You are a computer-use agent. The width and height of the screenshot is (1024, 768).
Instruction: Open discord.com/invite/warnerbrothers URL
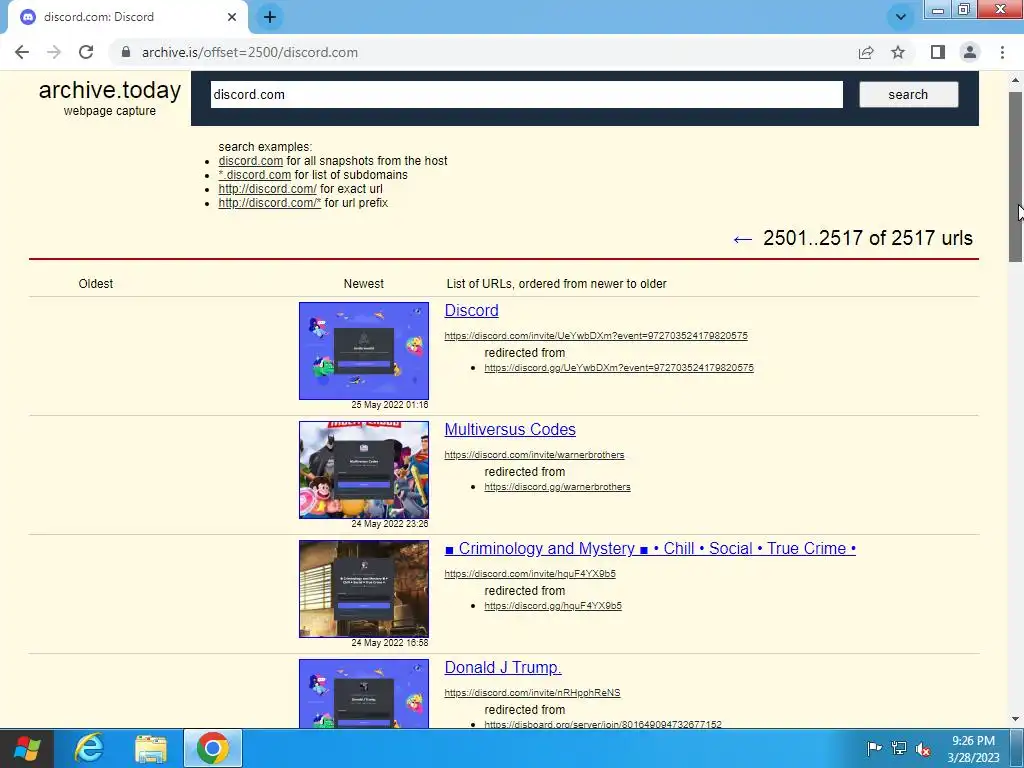pos(534,455)
